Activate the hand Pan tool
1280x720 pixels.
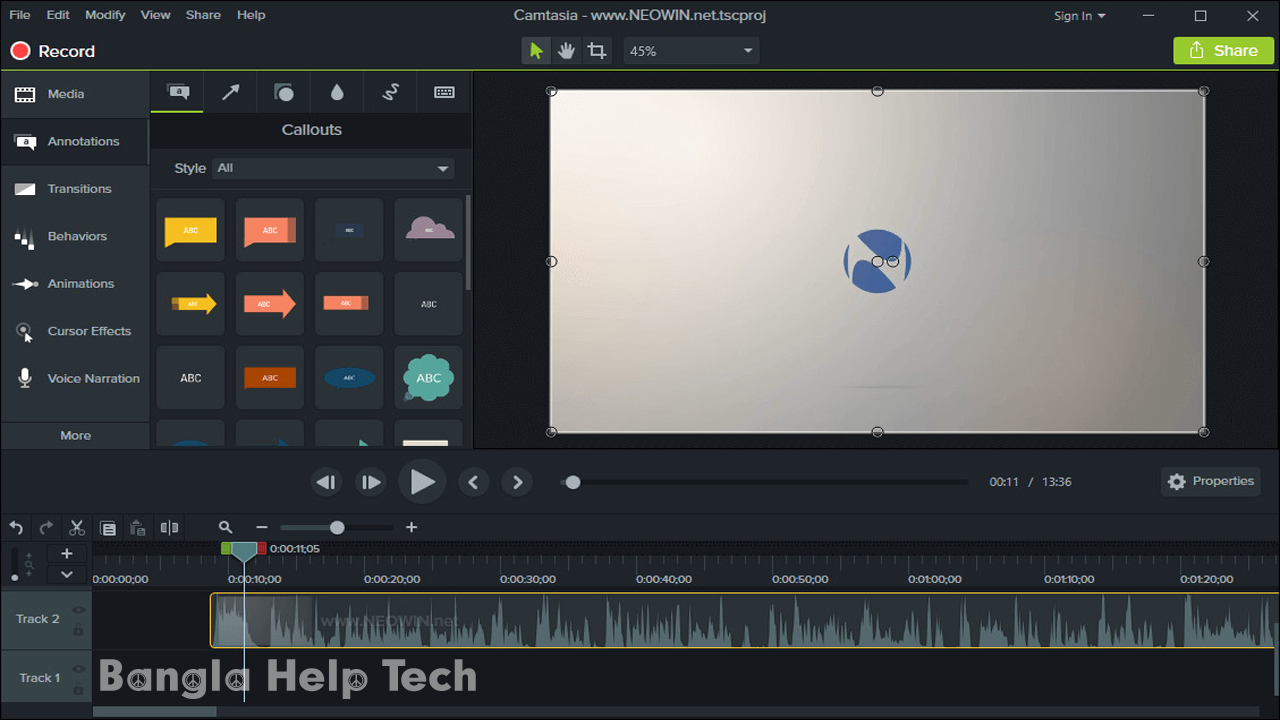pos(567,51)
